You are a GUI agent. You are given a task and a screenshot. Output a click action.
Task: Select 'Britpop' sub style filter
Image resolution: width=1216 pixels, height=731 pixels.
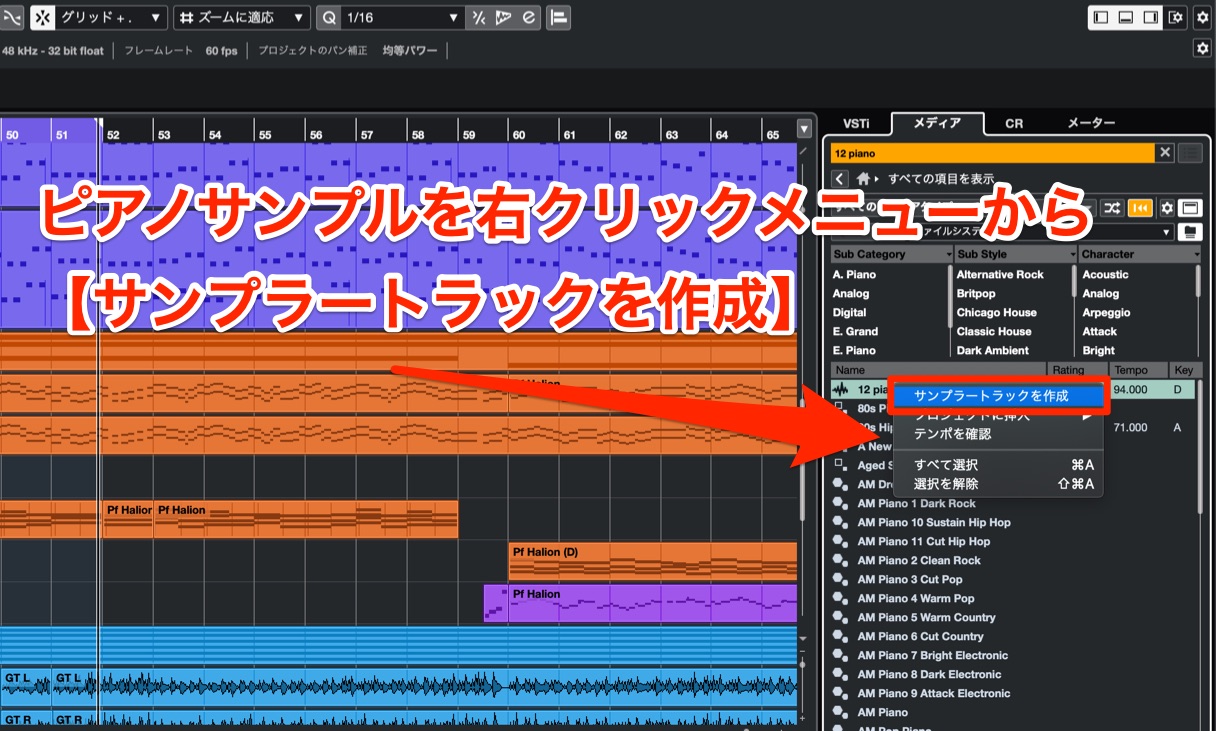pos(976,293)
